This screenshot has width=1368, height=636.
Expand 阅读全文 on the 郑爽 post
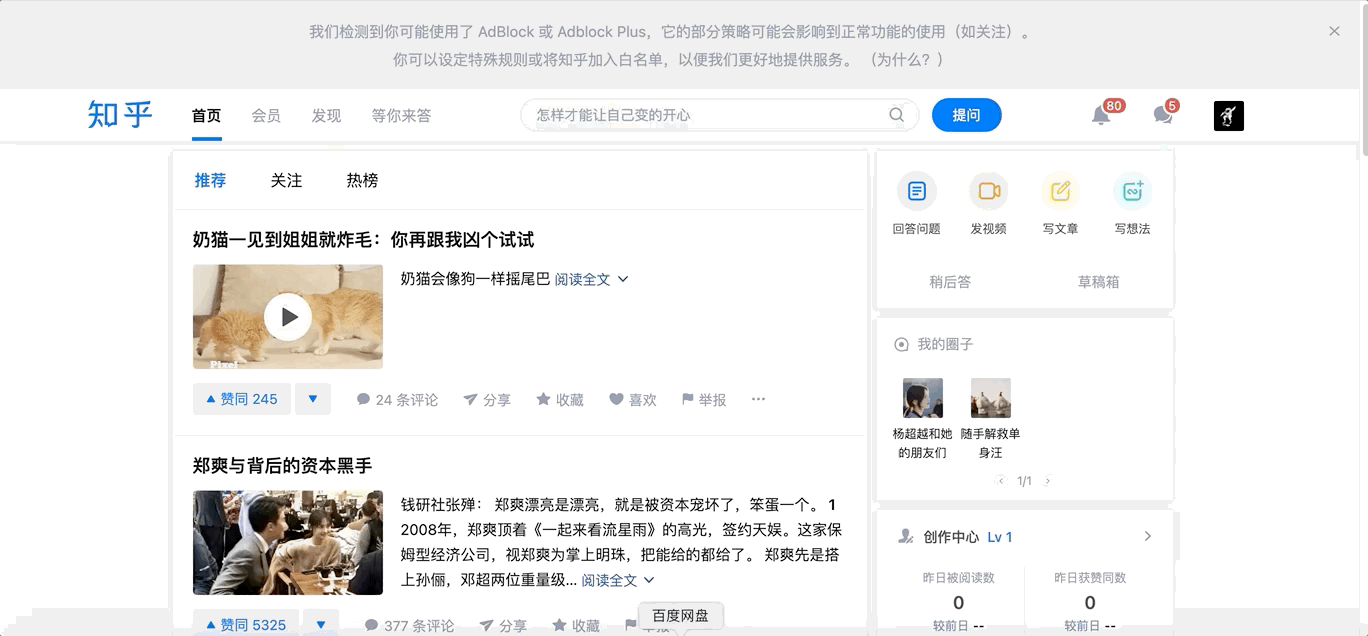click(618, 580)
